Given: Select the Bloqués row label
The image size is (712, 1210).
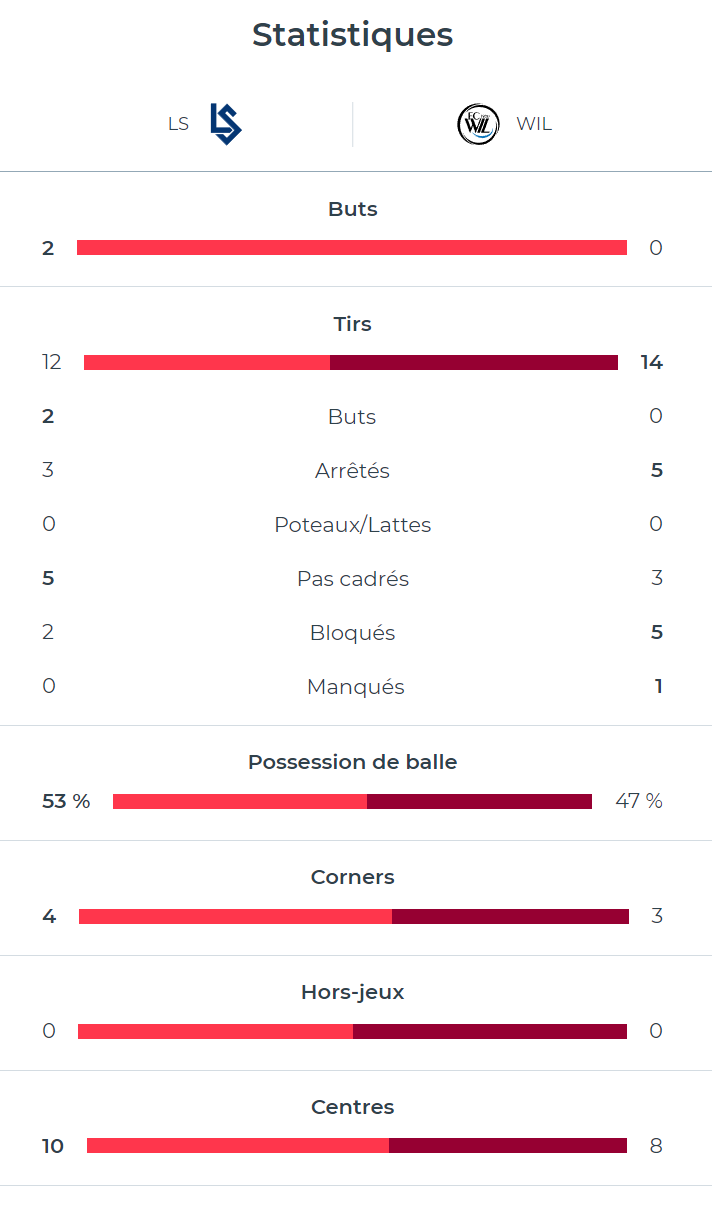Looking at the screenshot, I should tap(352, 633).
